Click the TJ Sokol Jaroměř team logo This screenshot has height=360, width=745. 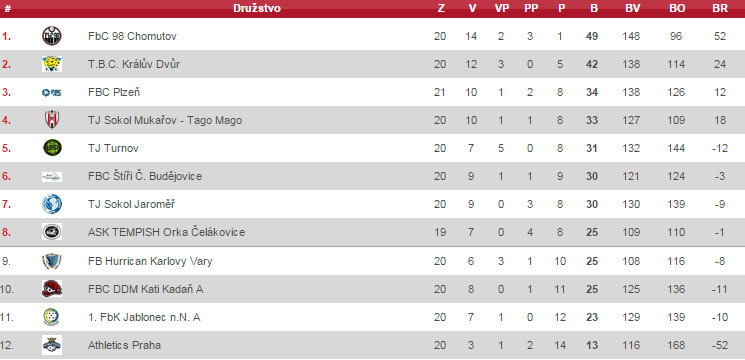tap(51, 204)
